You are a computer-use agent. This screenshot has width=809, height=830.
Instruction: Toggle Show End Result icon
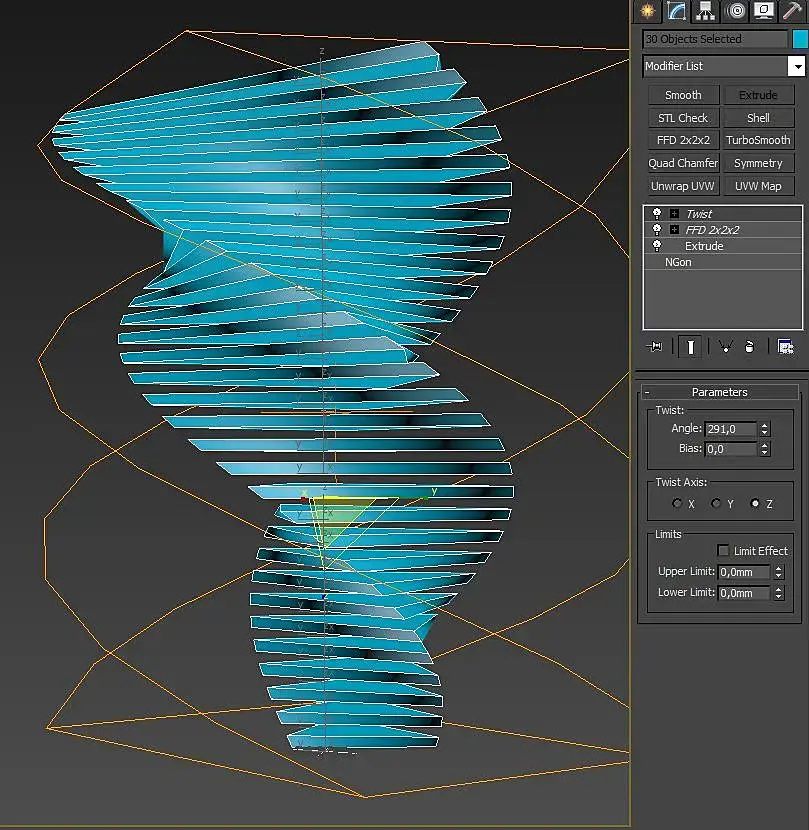click(690, 347)
